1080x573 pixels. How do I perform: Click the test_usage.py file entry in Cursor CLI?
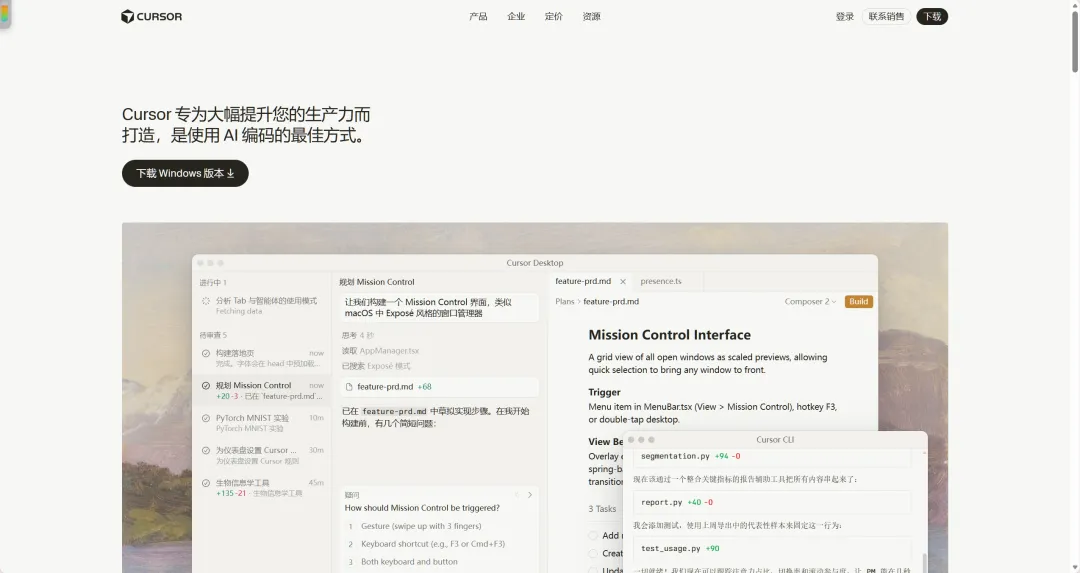[771, 548]
